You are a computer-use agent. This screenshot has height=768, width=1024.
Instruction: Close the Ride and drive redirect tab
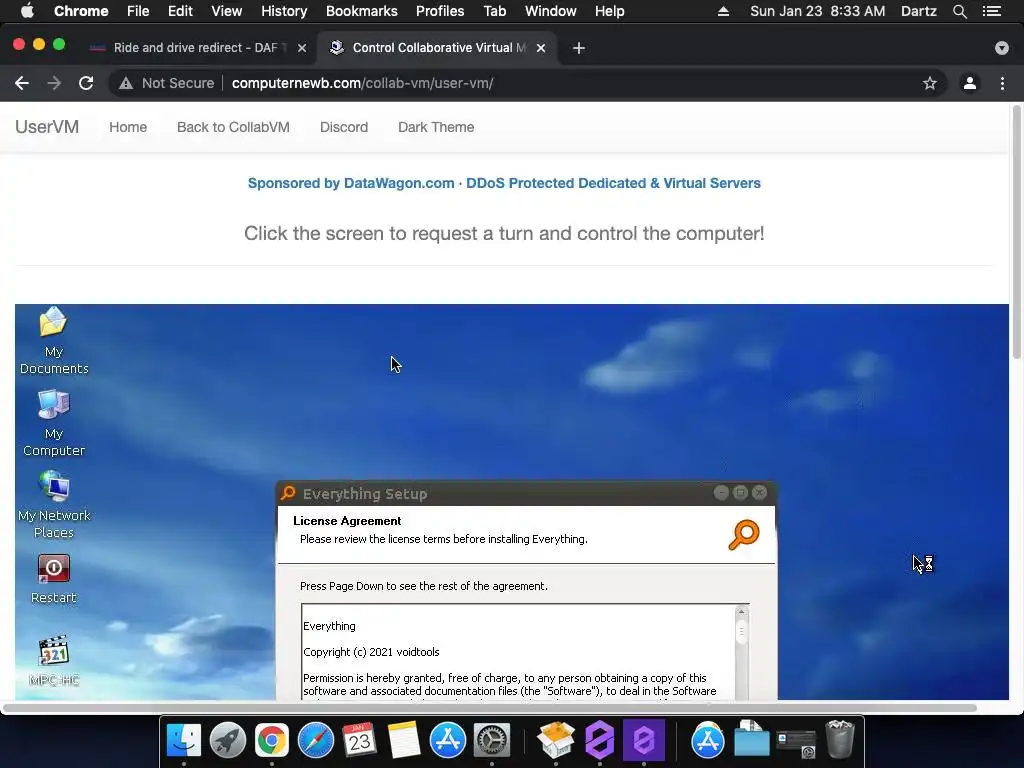click(x=302, y=48)
